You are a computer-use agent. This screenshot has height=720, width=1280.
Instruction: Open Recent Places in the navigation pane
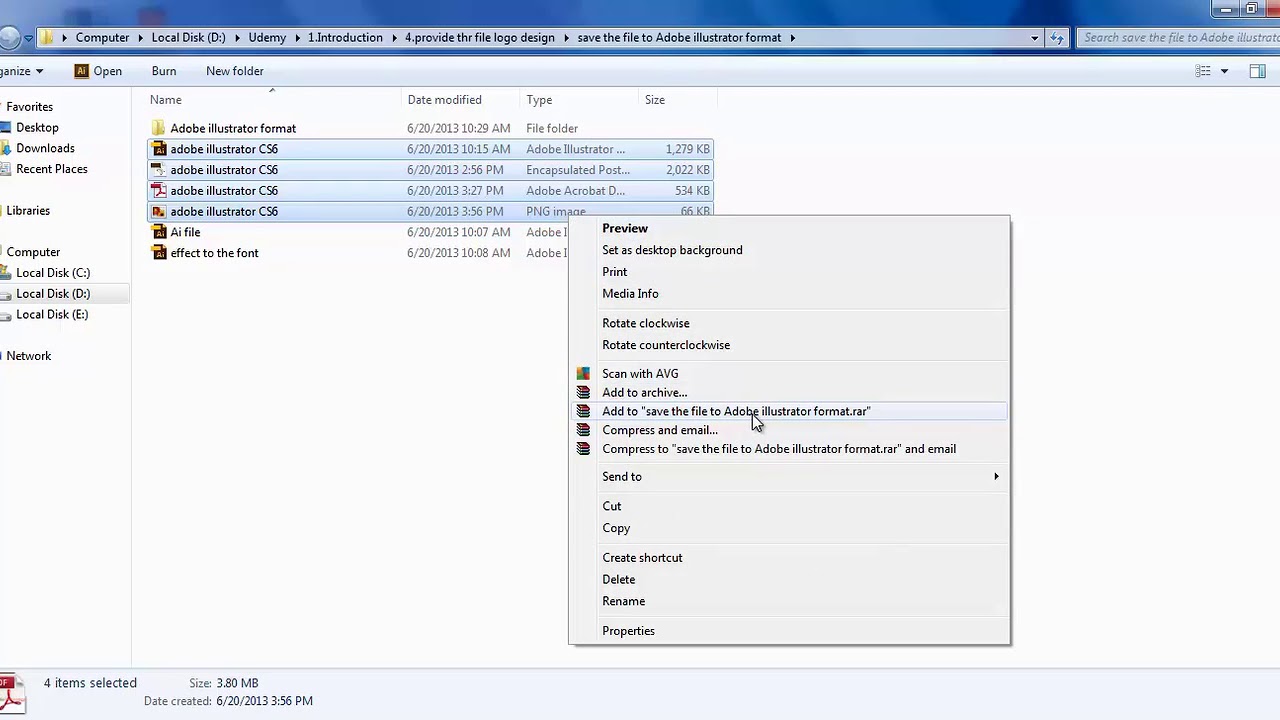(x=51, y=169)
